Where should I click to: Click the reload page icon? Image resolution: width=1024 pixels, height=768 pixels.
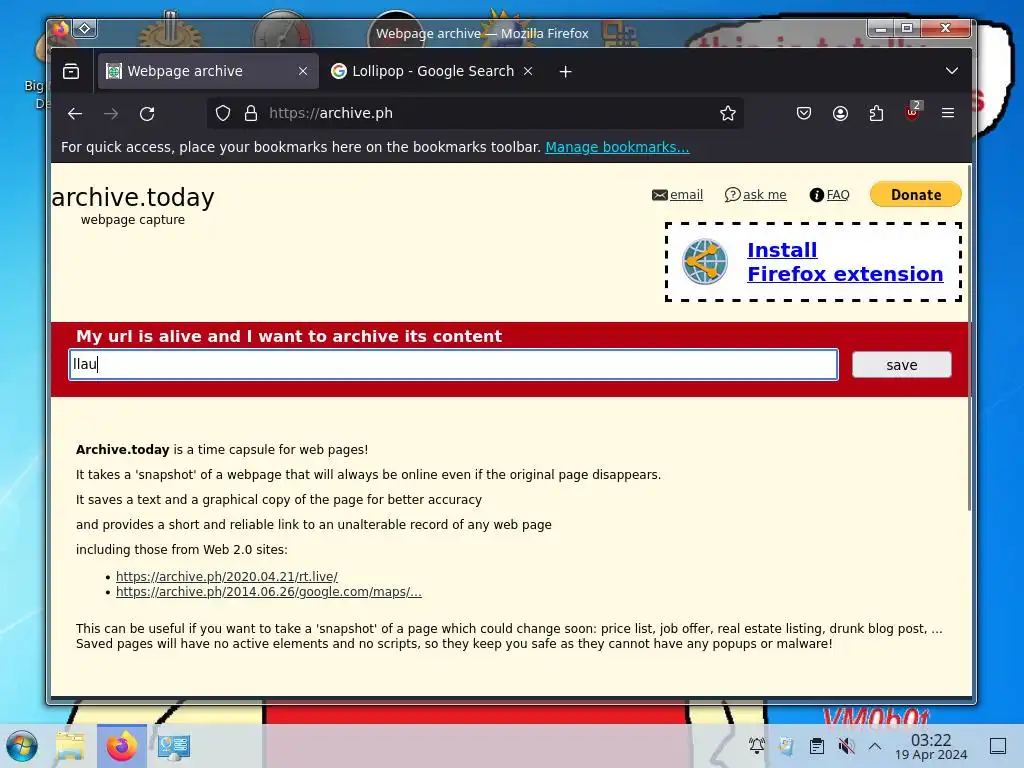147,114
